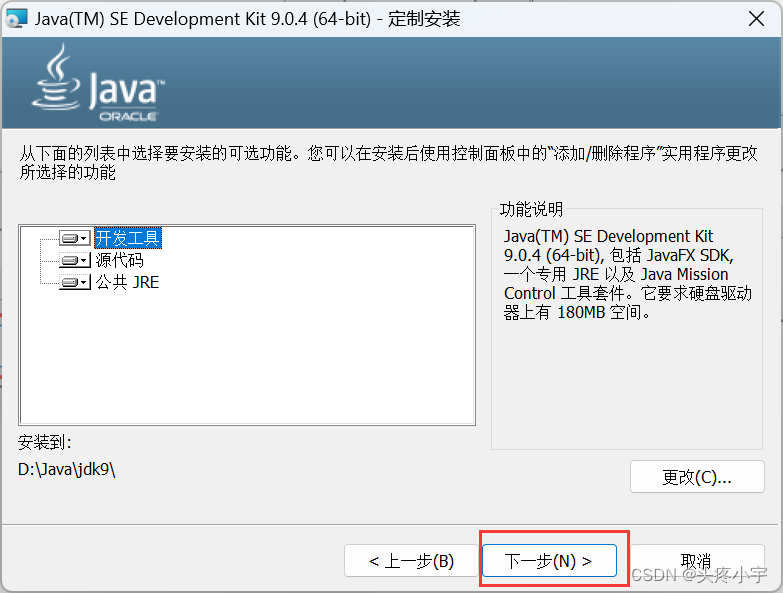The image size is (783, 593).
Task: Go back with < 上一步(B) button
Action: point(411,561)
